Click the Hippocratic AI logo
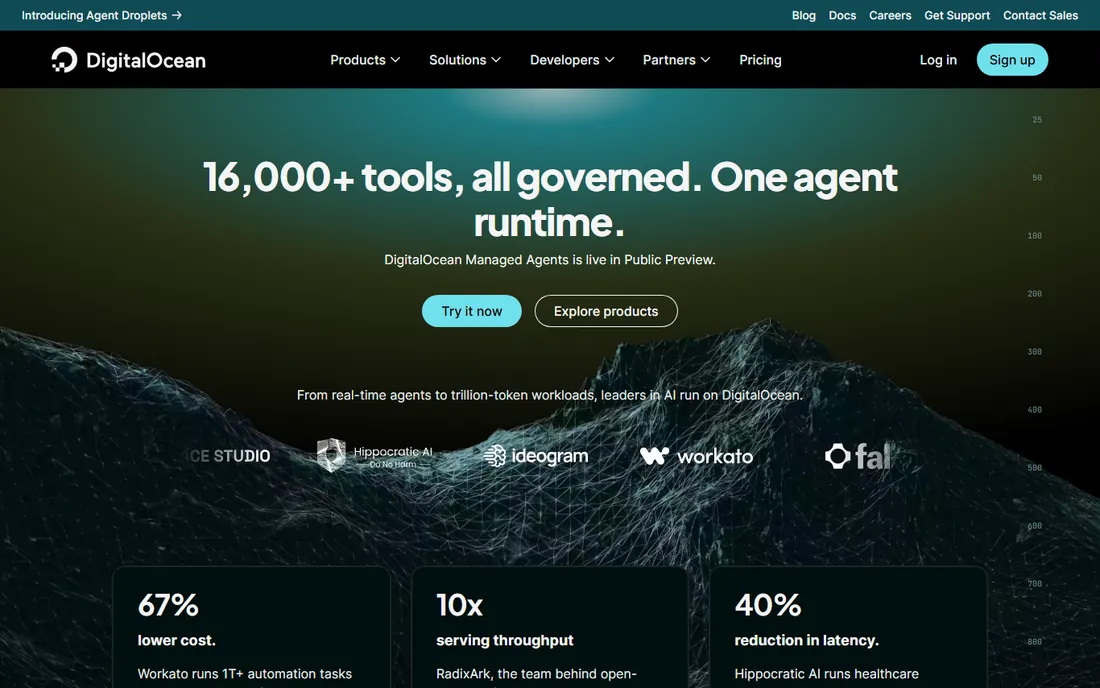The height and width of the screenshot is (688, 1100). point(375,456)
